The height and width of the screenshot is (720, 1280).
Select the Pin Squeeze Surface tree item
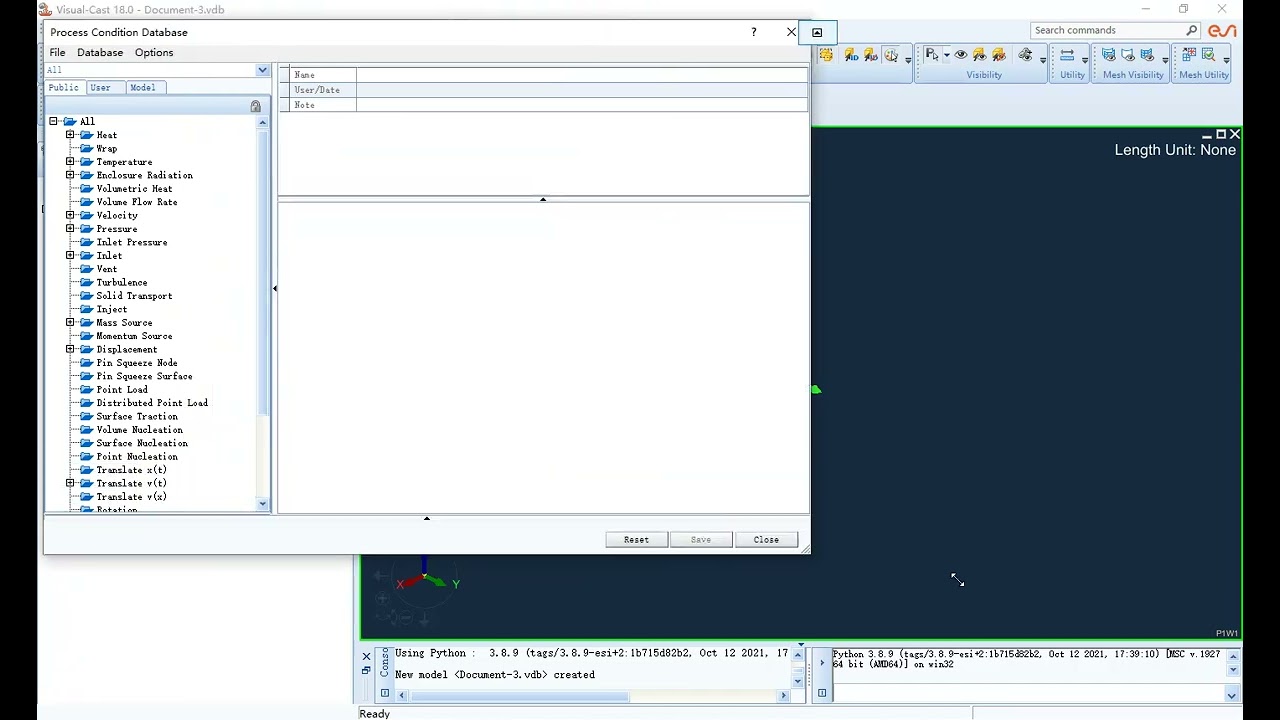coord(144,376)
